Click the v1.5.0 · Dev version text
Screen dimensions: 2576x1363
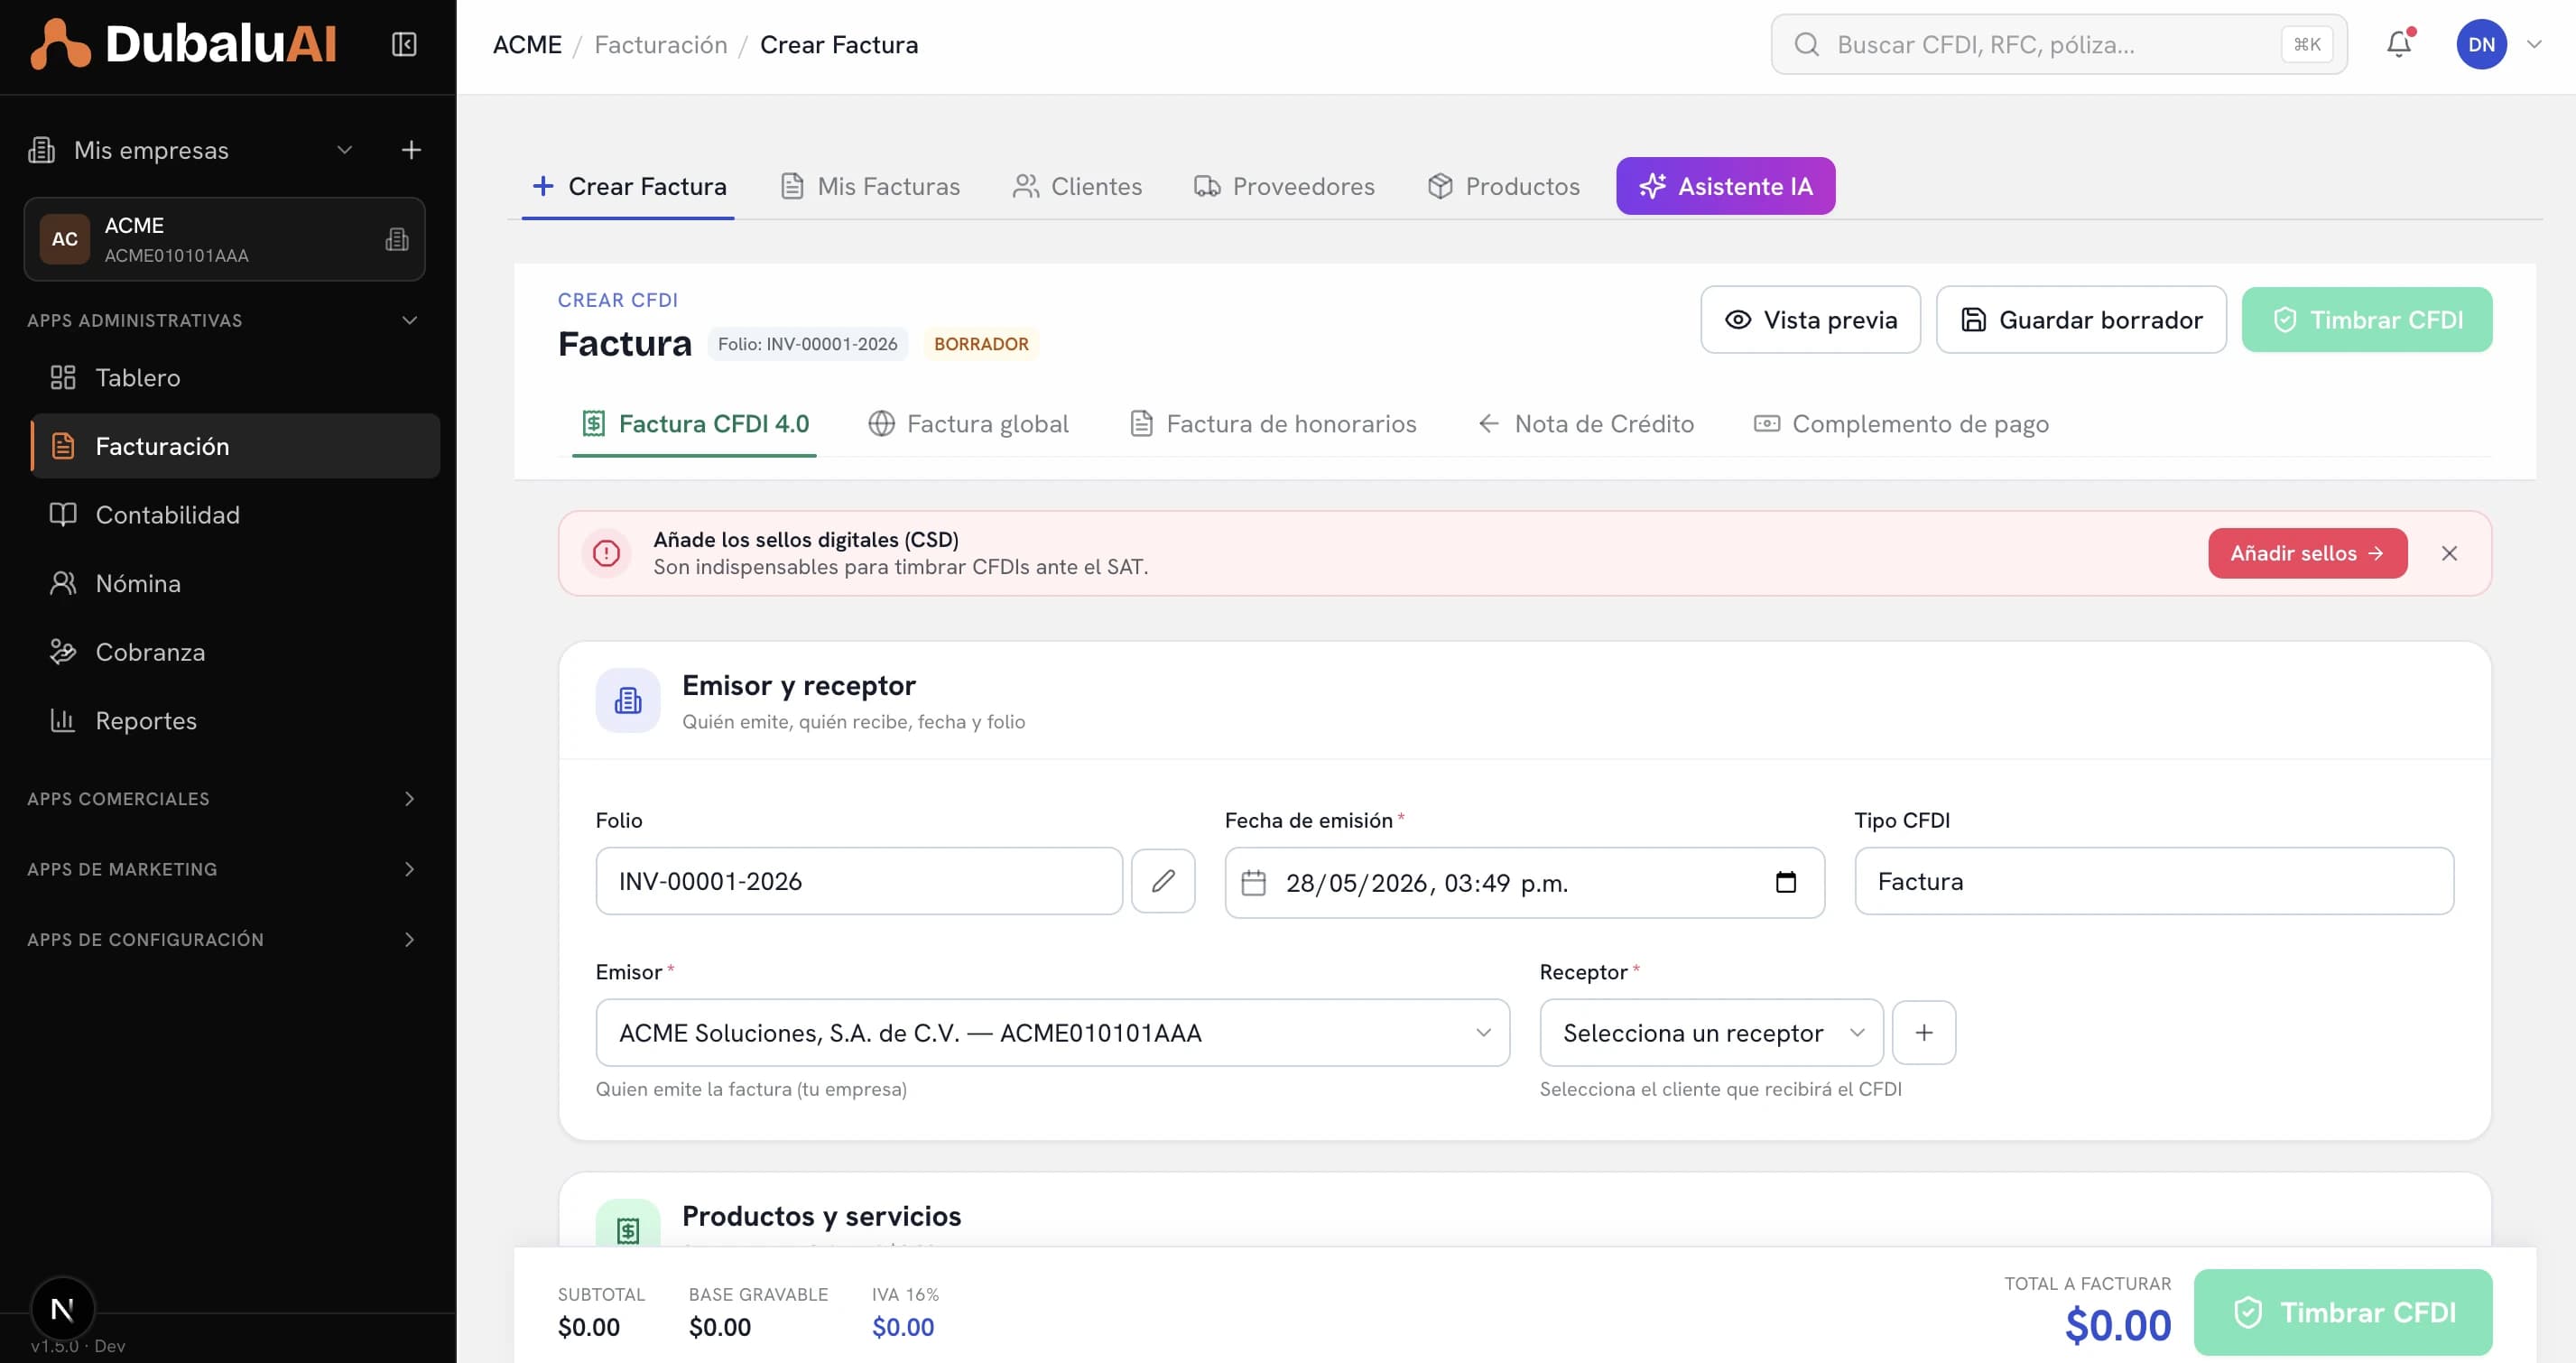78,1346
